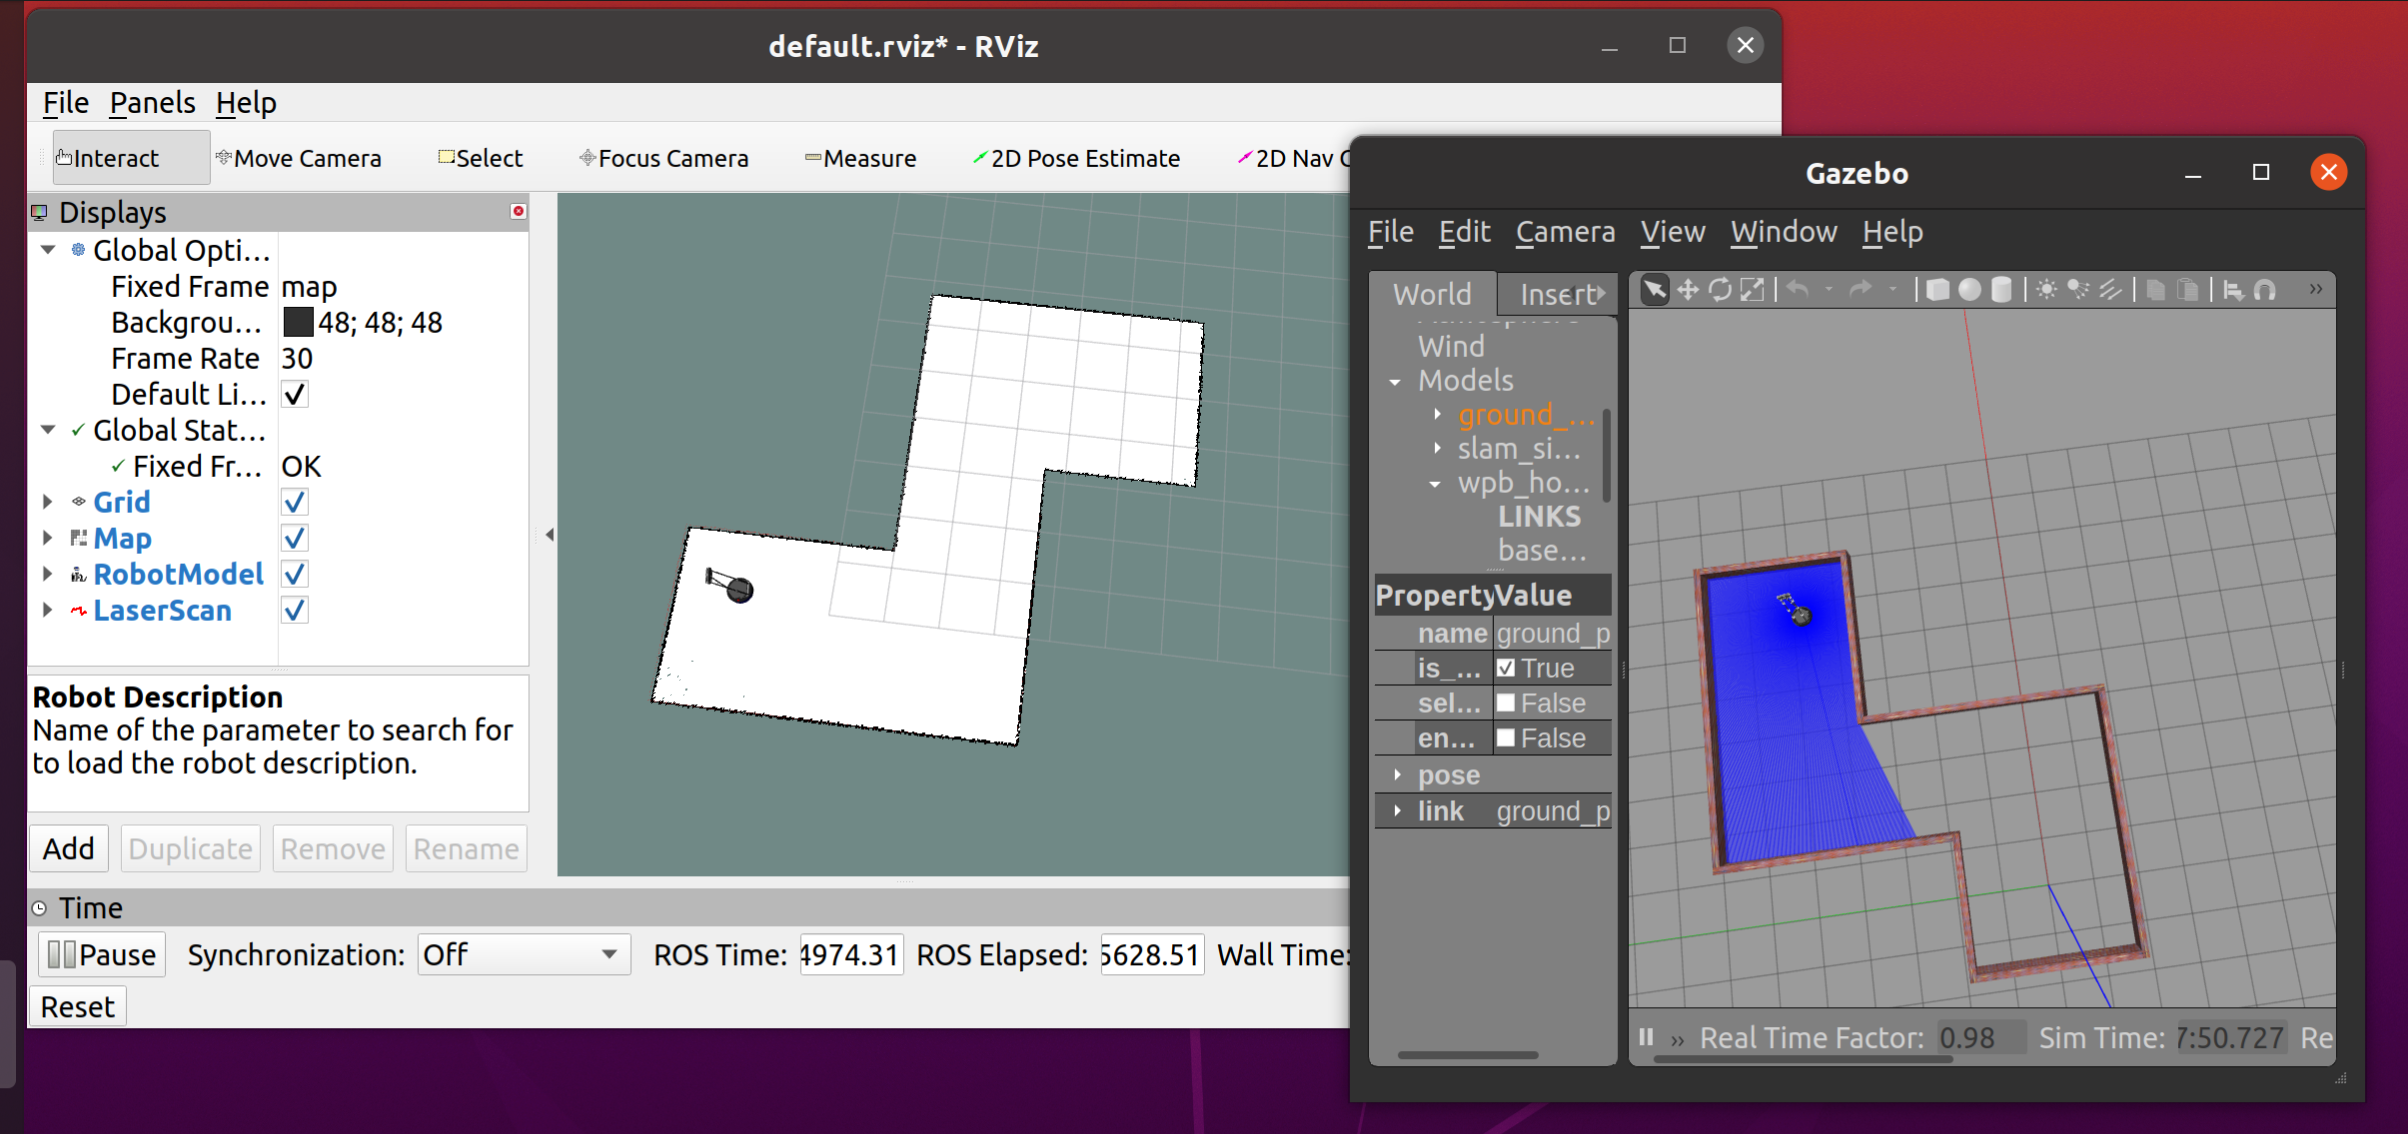2408x1134 pixels.
Task: Click the Add display button
Action: pyautogui.click(x=68, y=849)
